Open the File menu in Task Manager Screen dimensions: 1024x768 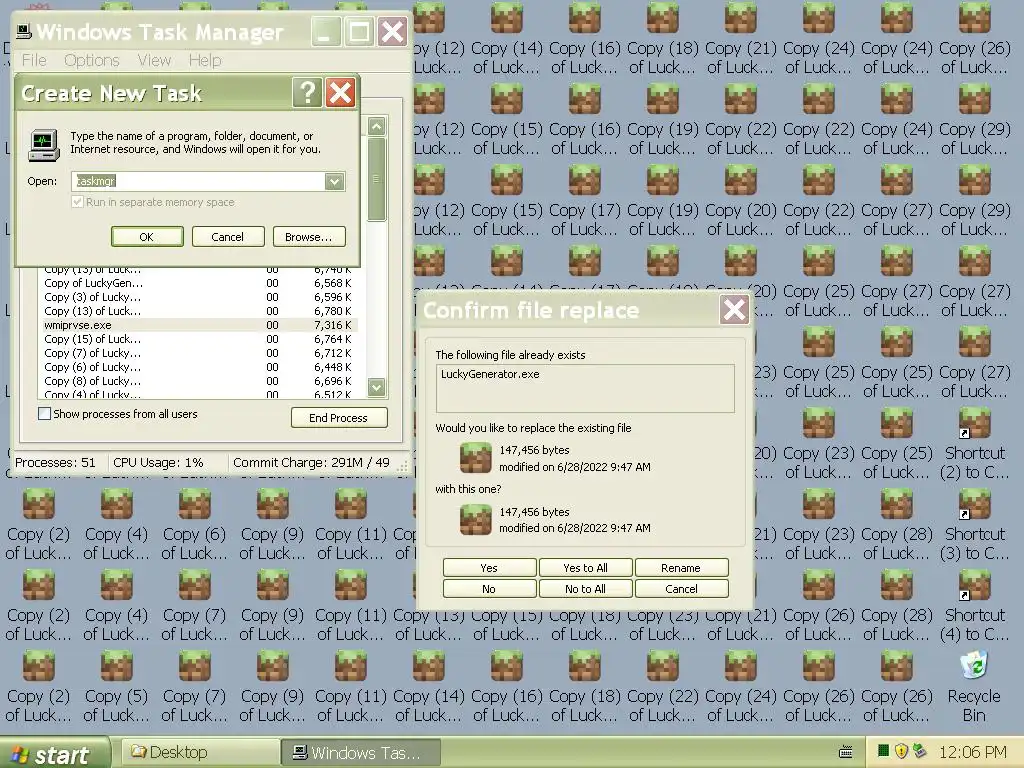(x=34, y=60)
